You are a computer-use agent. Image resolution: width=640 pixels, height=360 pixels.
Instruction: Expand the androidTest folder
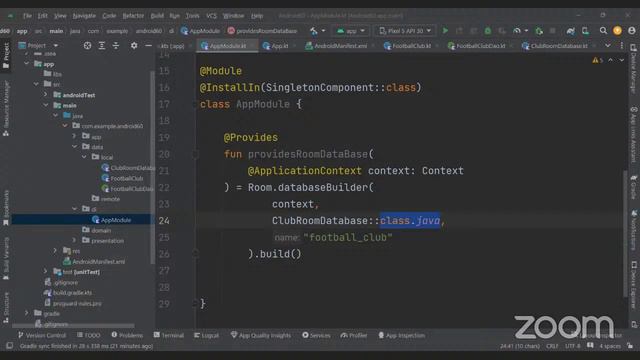(x=46, y=95)
